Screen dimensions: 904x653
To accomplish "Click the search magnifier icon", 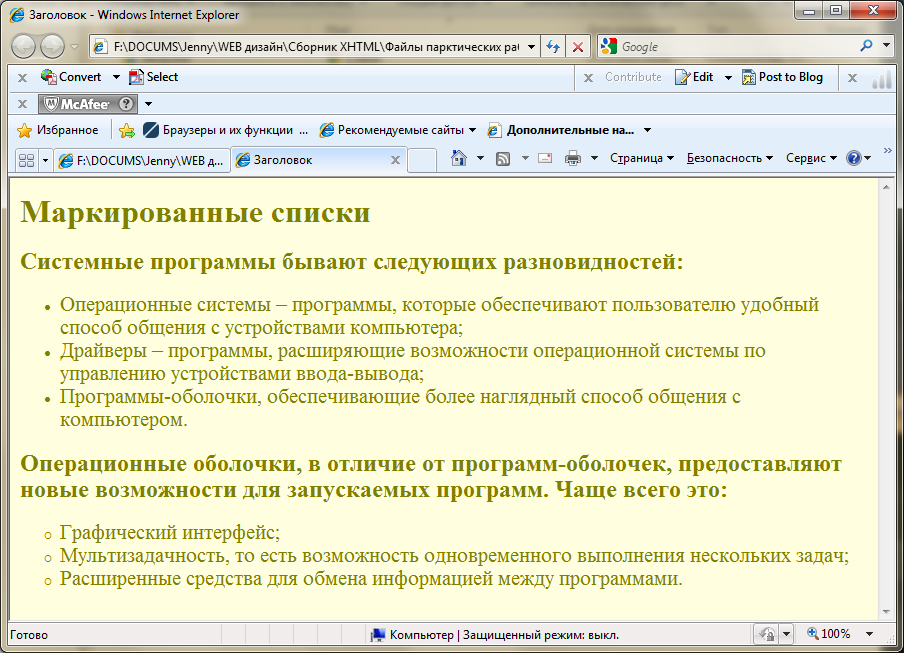I will click(866, 46).
